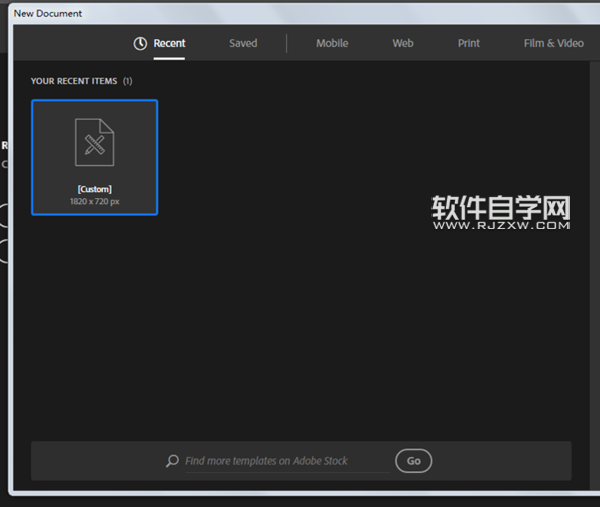The height and width of the screenshot is (507, 600).
Task: Click the magnifier icon in the Adobe Stock search
Action: click(173, 461)
